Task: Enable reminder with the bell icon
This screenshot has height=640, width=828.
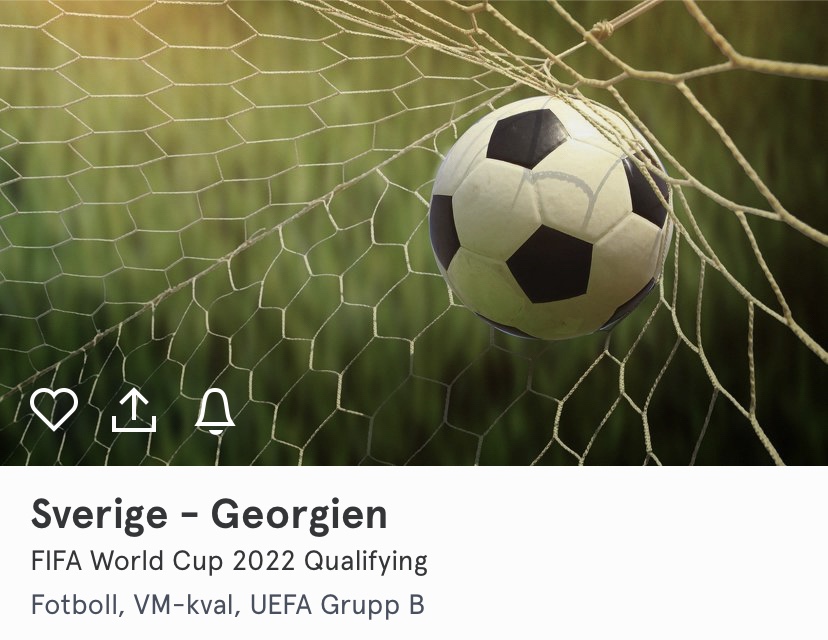Action: coord(215,412)
